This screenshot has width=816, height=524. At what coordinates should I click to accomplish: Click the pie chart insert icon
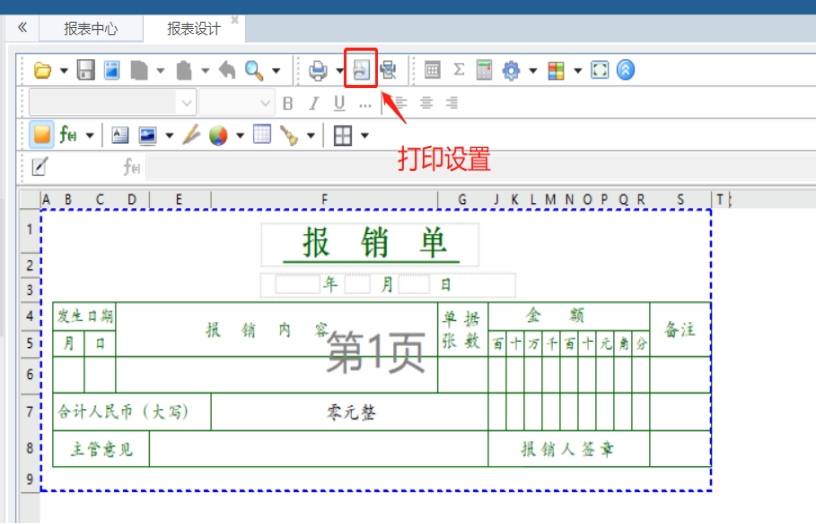pos(218,135)
